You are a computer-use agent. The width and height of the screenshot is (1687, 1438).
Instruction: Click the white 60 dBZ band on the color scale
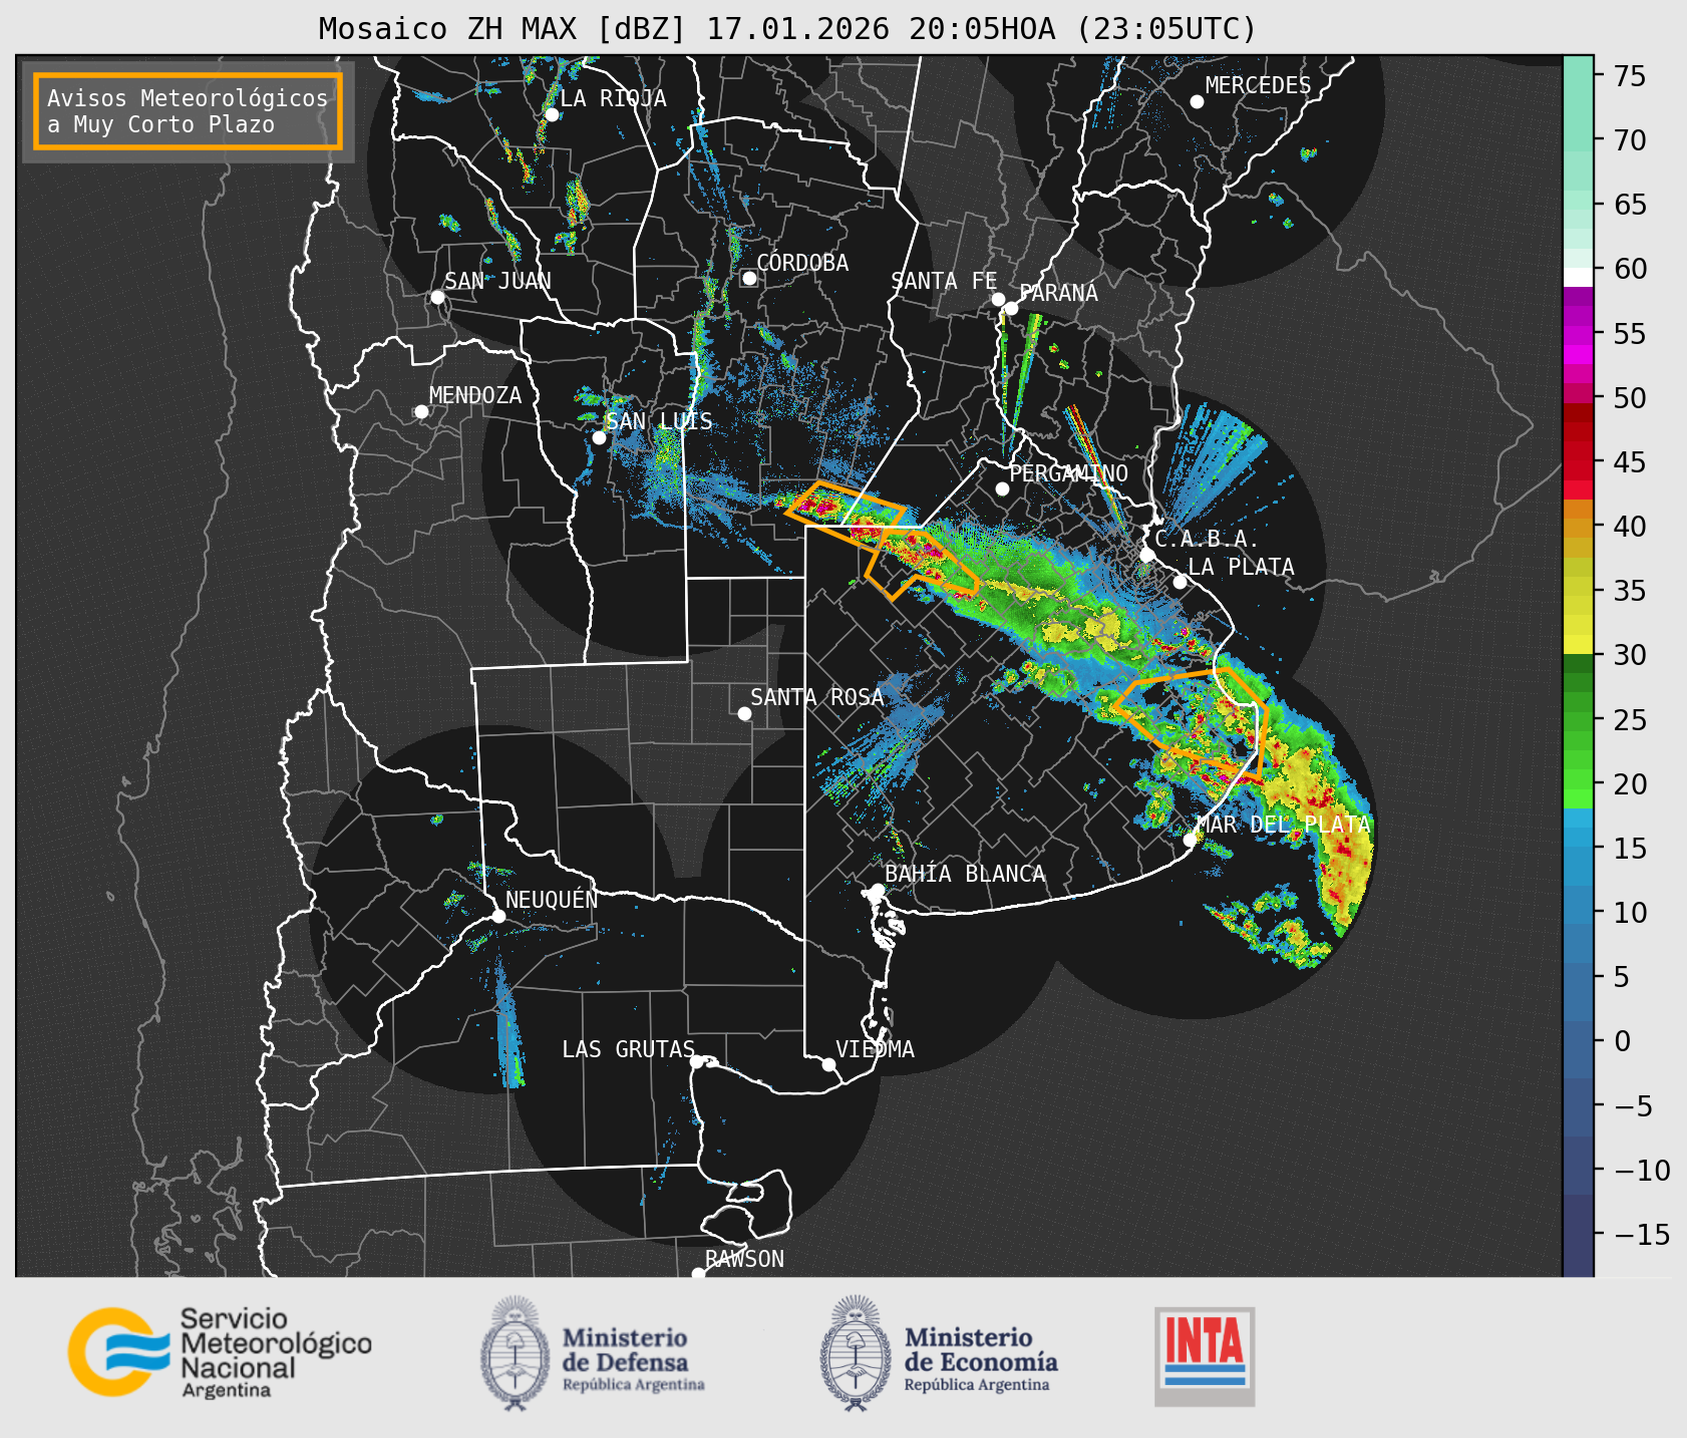point(1578,277)
